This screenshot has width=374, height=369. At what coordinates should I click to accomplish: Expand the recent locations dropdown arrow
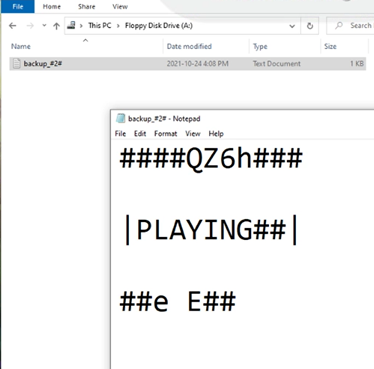(x=44, y=26)
